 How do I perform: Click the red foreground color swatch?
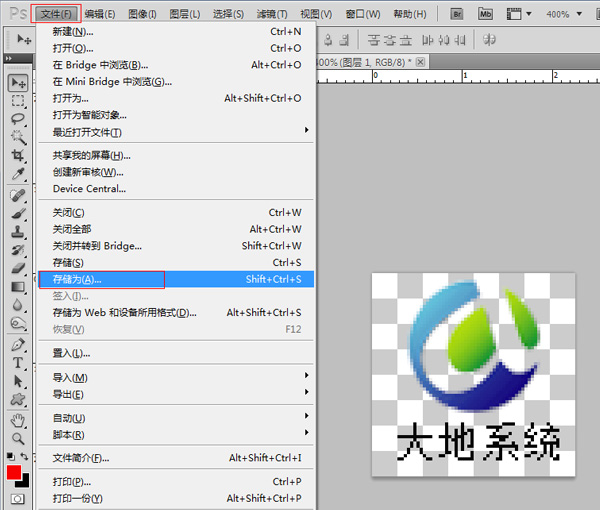[x=13, y=472]
